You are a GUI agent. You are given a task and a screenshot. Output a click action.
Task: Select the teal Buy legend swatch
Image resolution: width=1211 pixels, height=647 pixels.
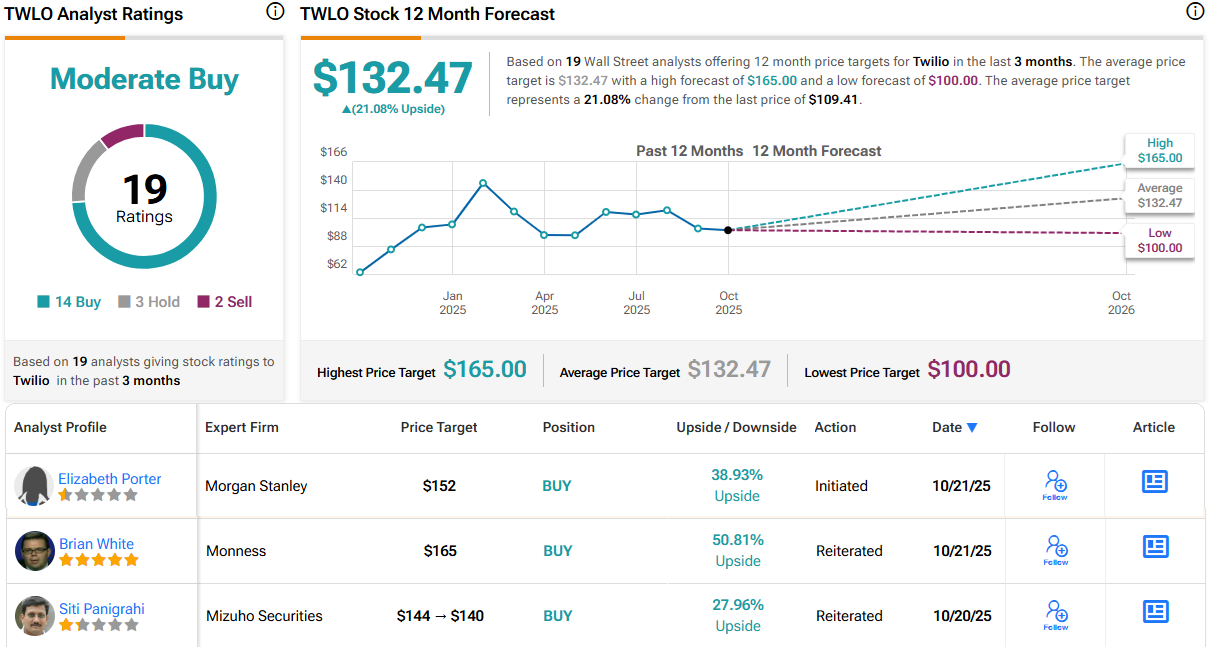tap(43, 302)
